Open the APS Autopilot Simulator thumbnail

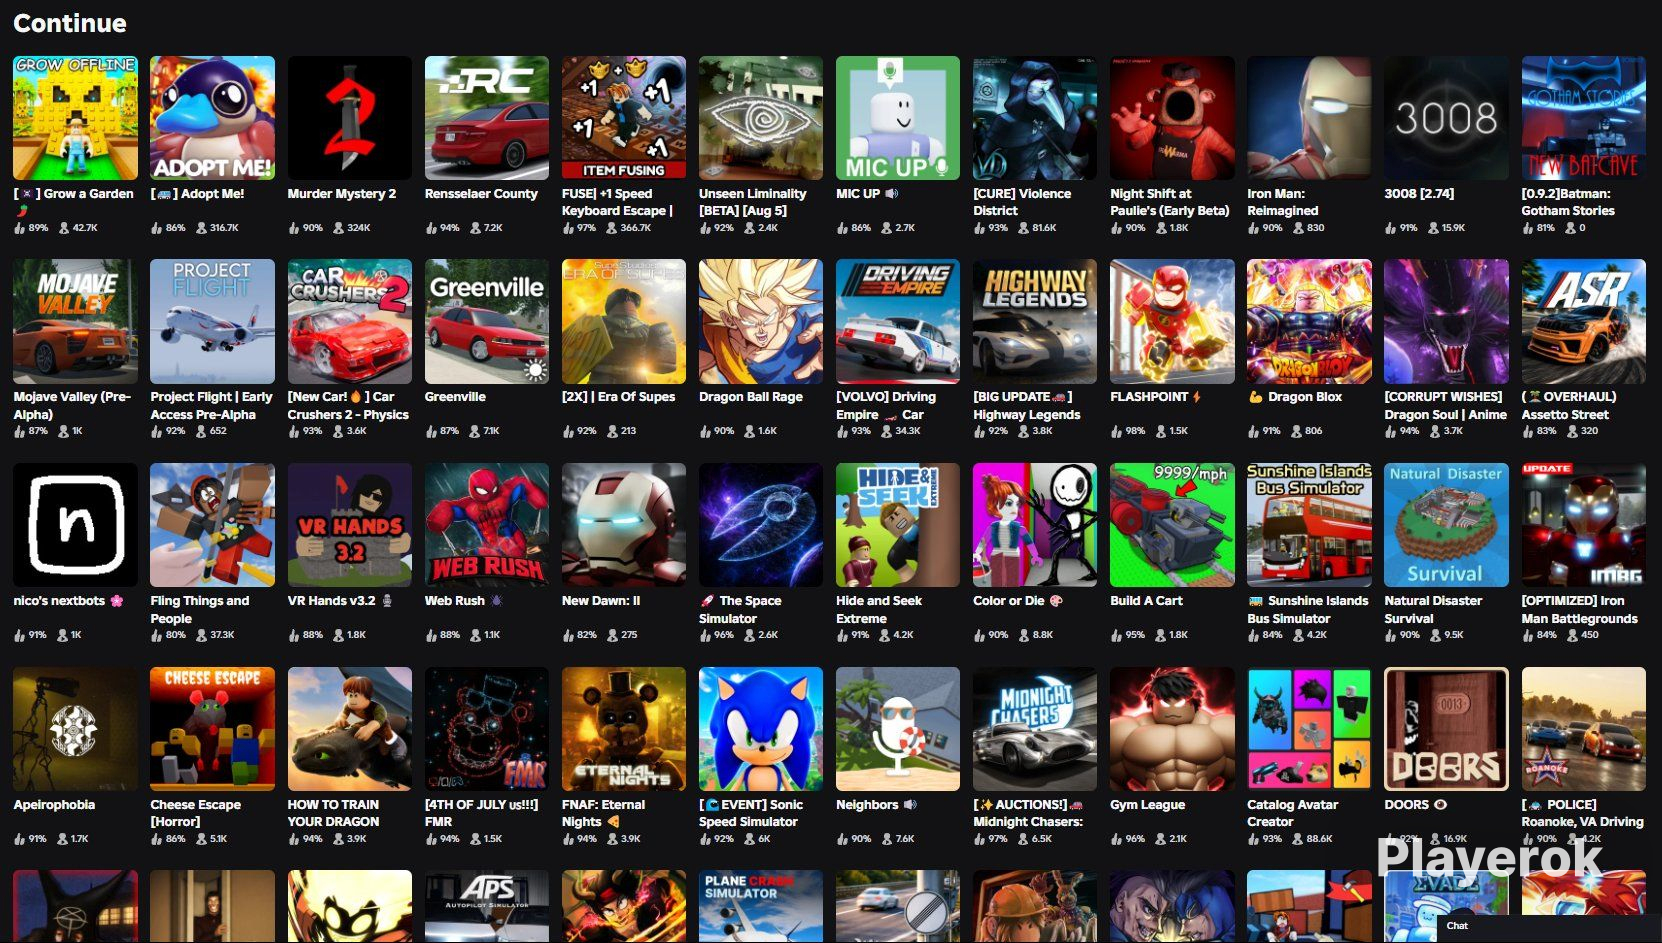tap(486, 906)
